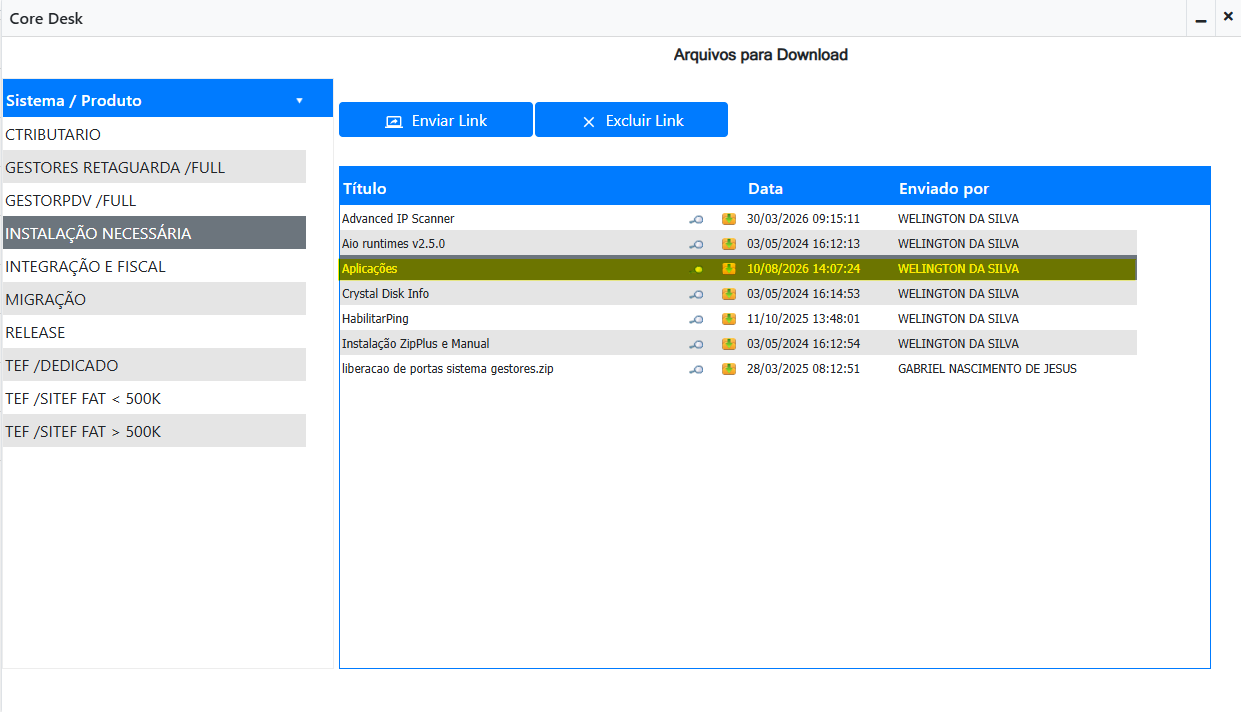Click WELINGTON DA SILVA in HabilitarPing row
The width and height of the screenshot is (1241, 712).
click(x=958, y=319)
